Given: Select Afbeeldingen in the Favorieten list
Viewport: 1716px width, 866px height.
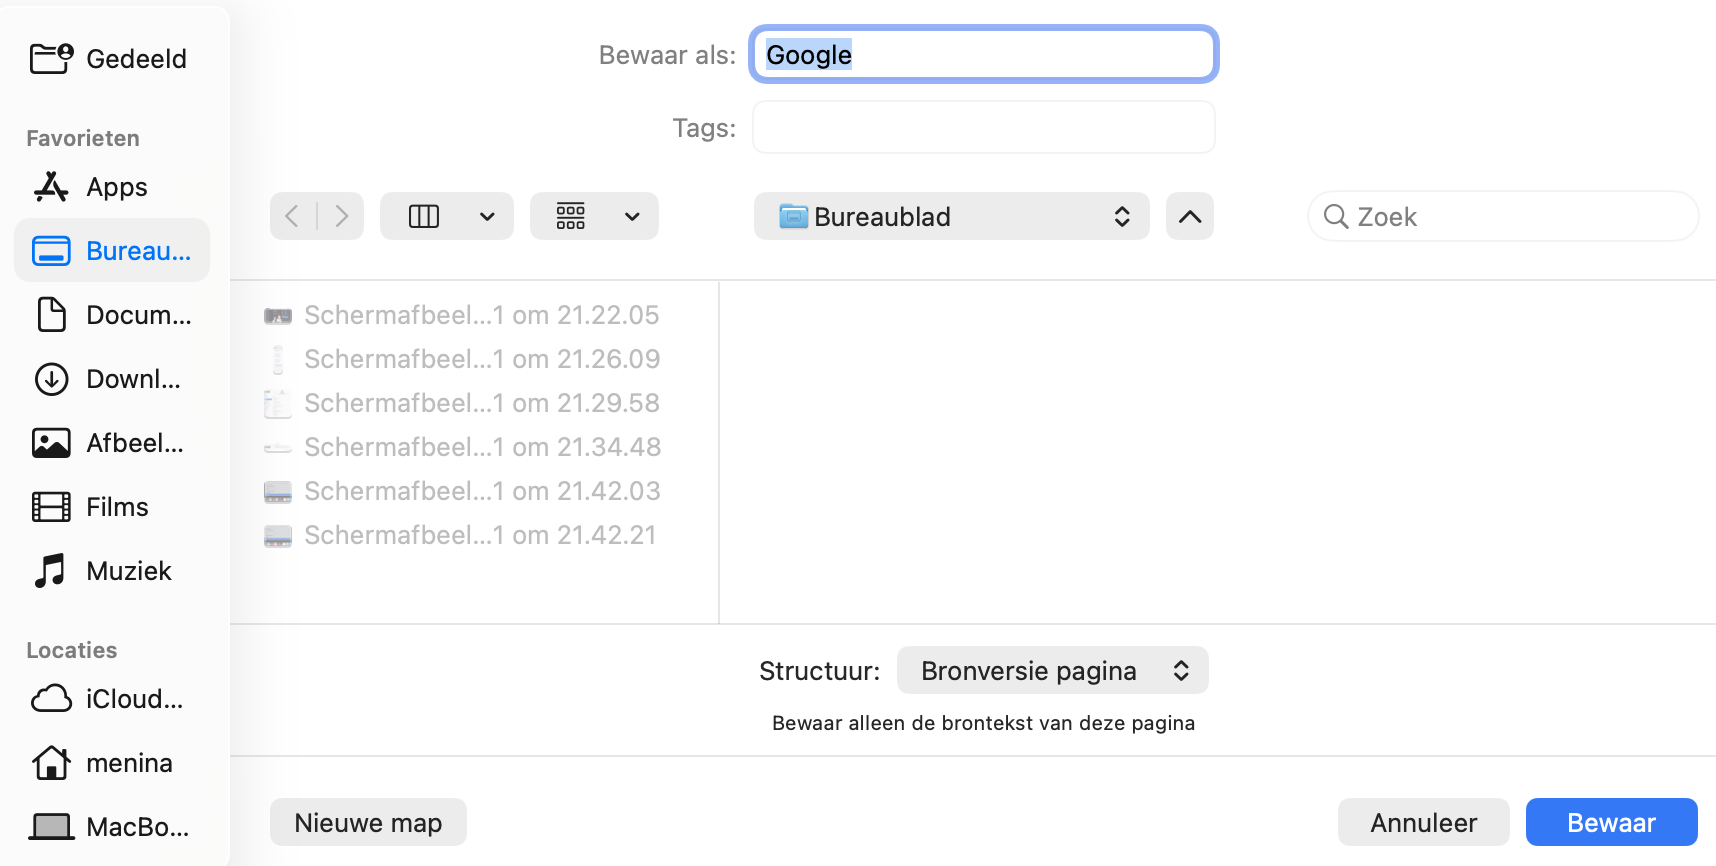Looking at the screenshot, I should click(x=50, y=442).
